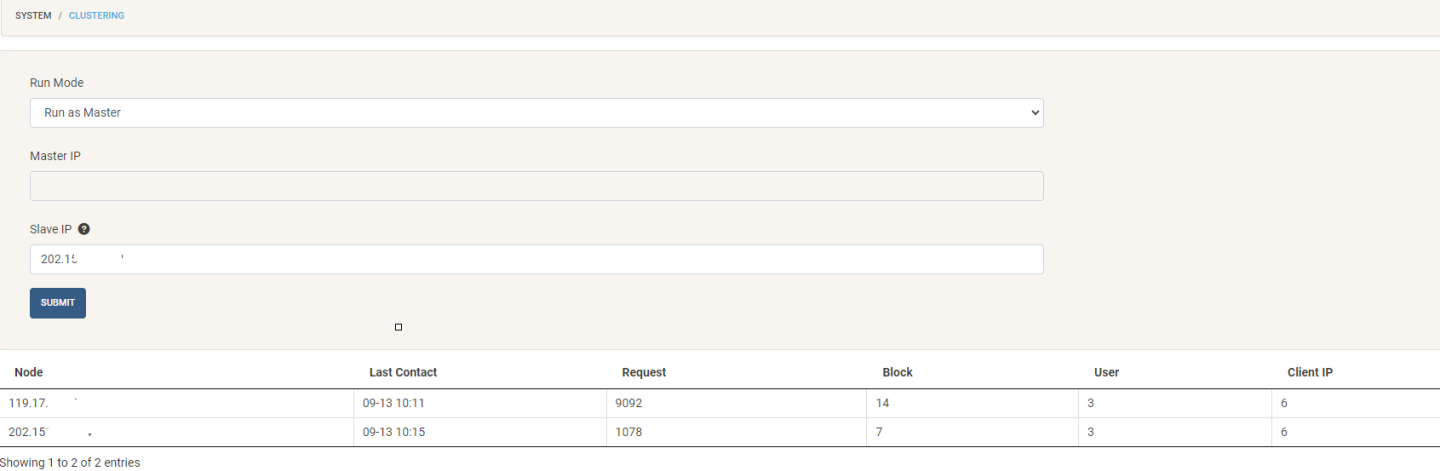Click the block count 14 cell

882,403
